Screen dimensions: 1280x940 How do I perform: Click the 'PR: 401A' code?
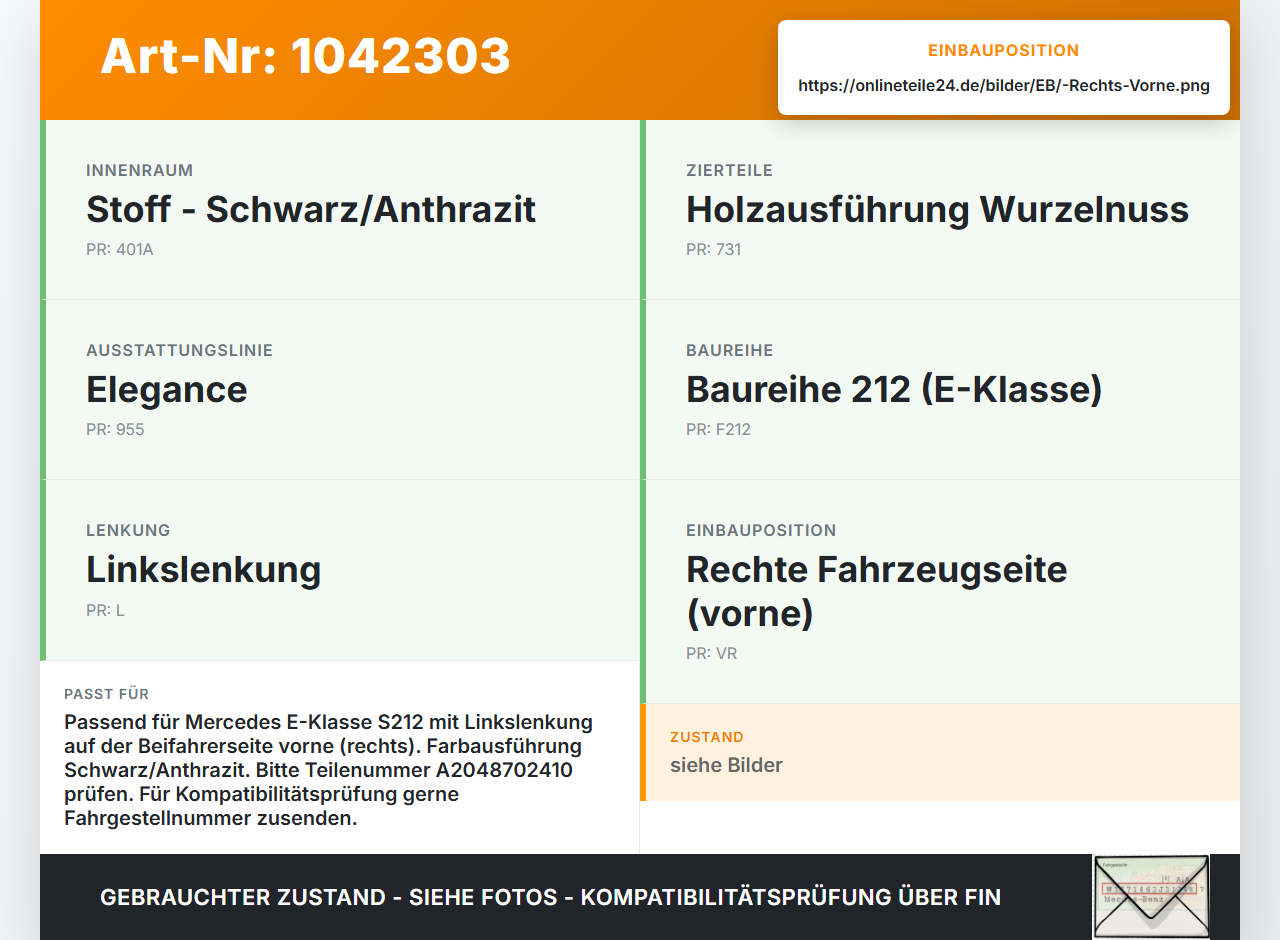(120, 250)
